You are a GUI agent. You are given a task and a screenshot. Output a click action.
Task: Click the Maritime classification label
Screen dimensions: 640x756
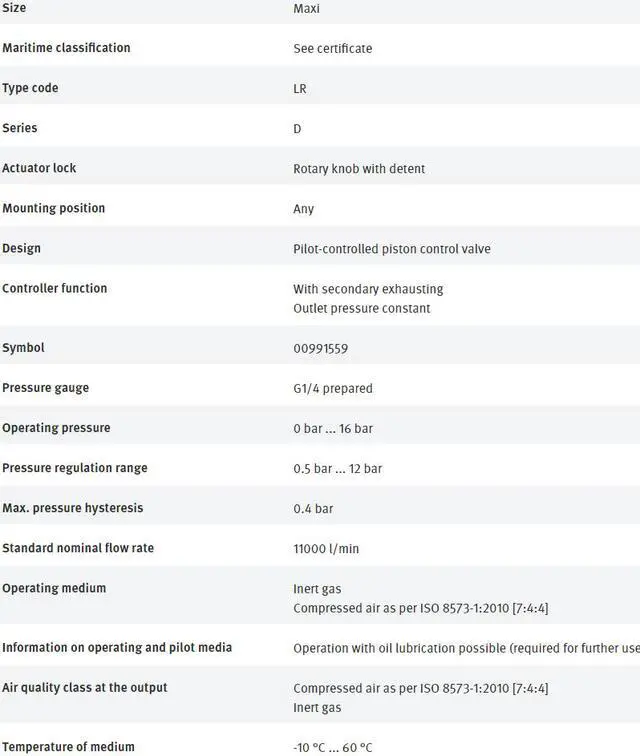(x=67, y=48)
